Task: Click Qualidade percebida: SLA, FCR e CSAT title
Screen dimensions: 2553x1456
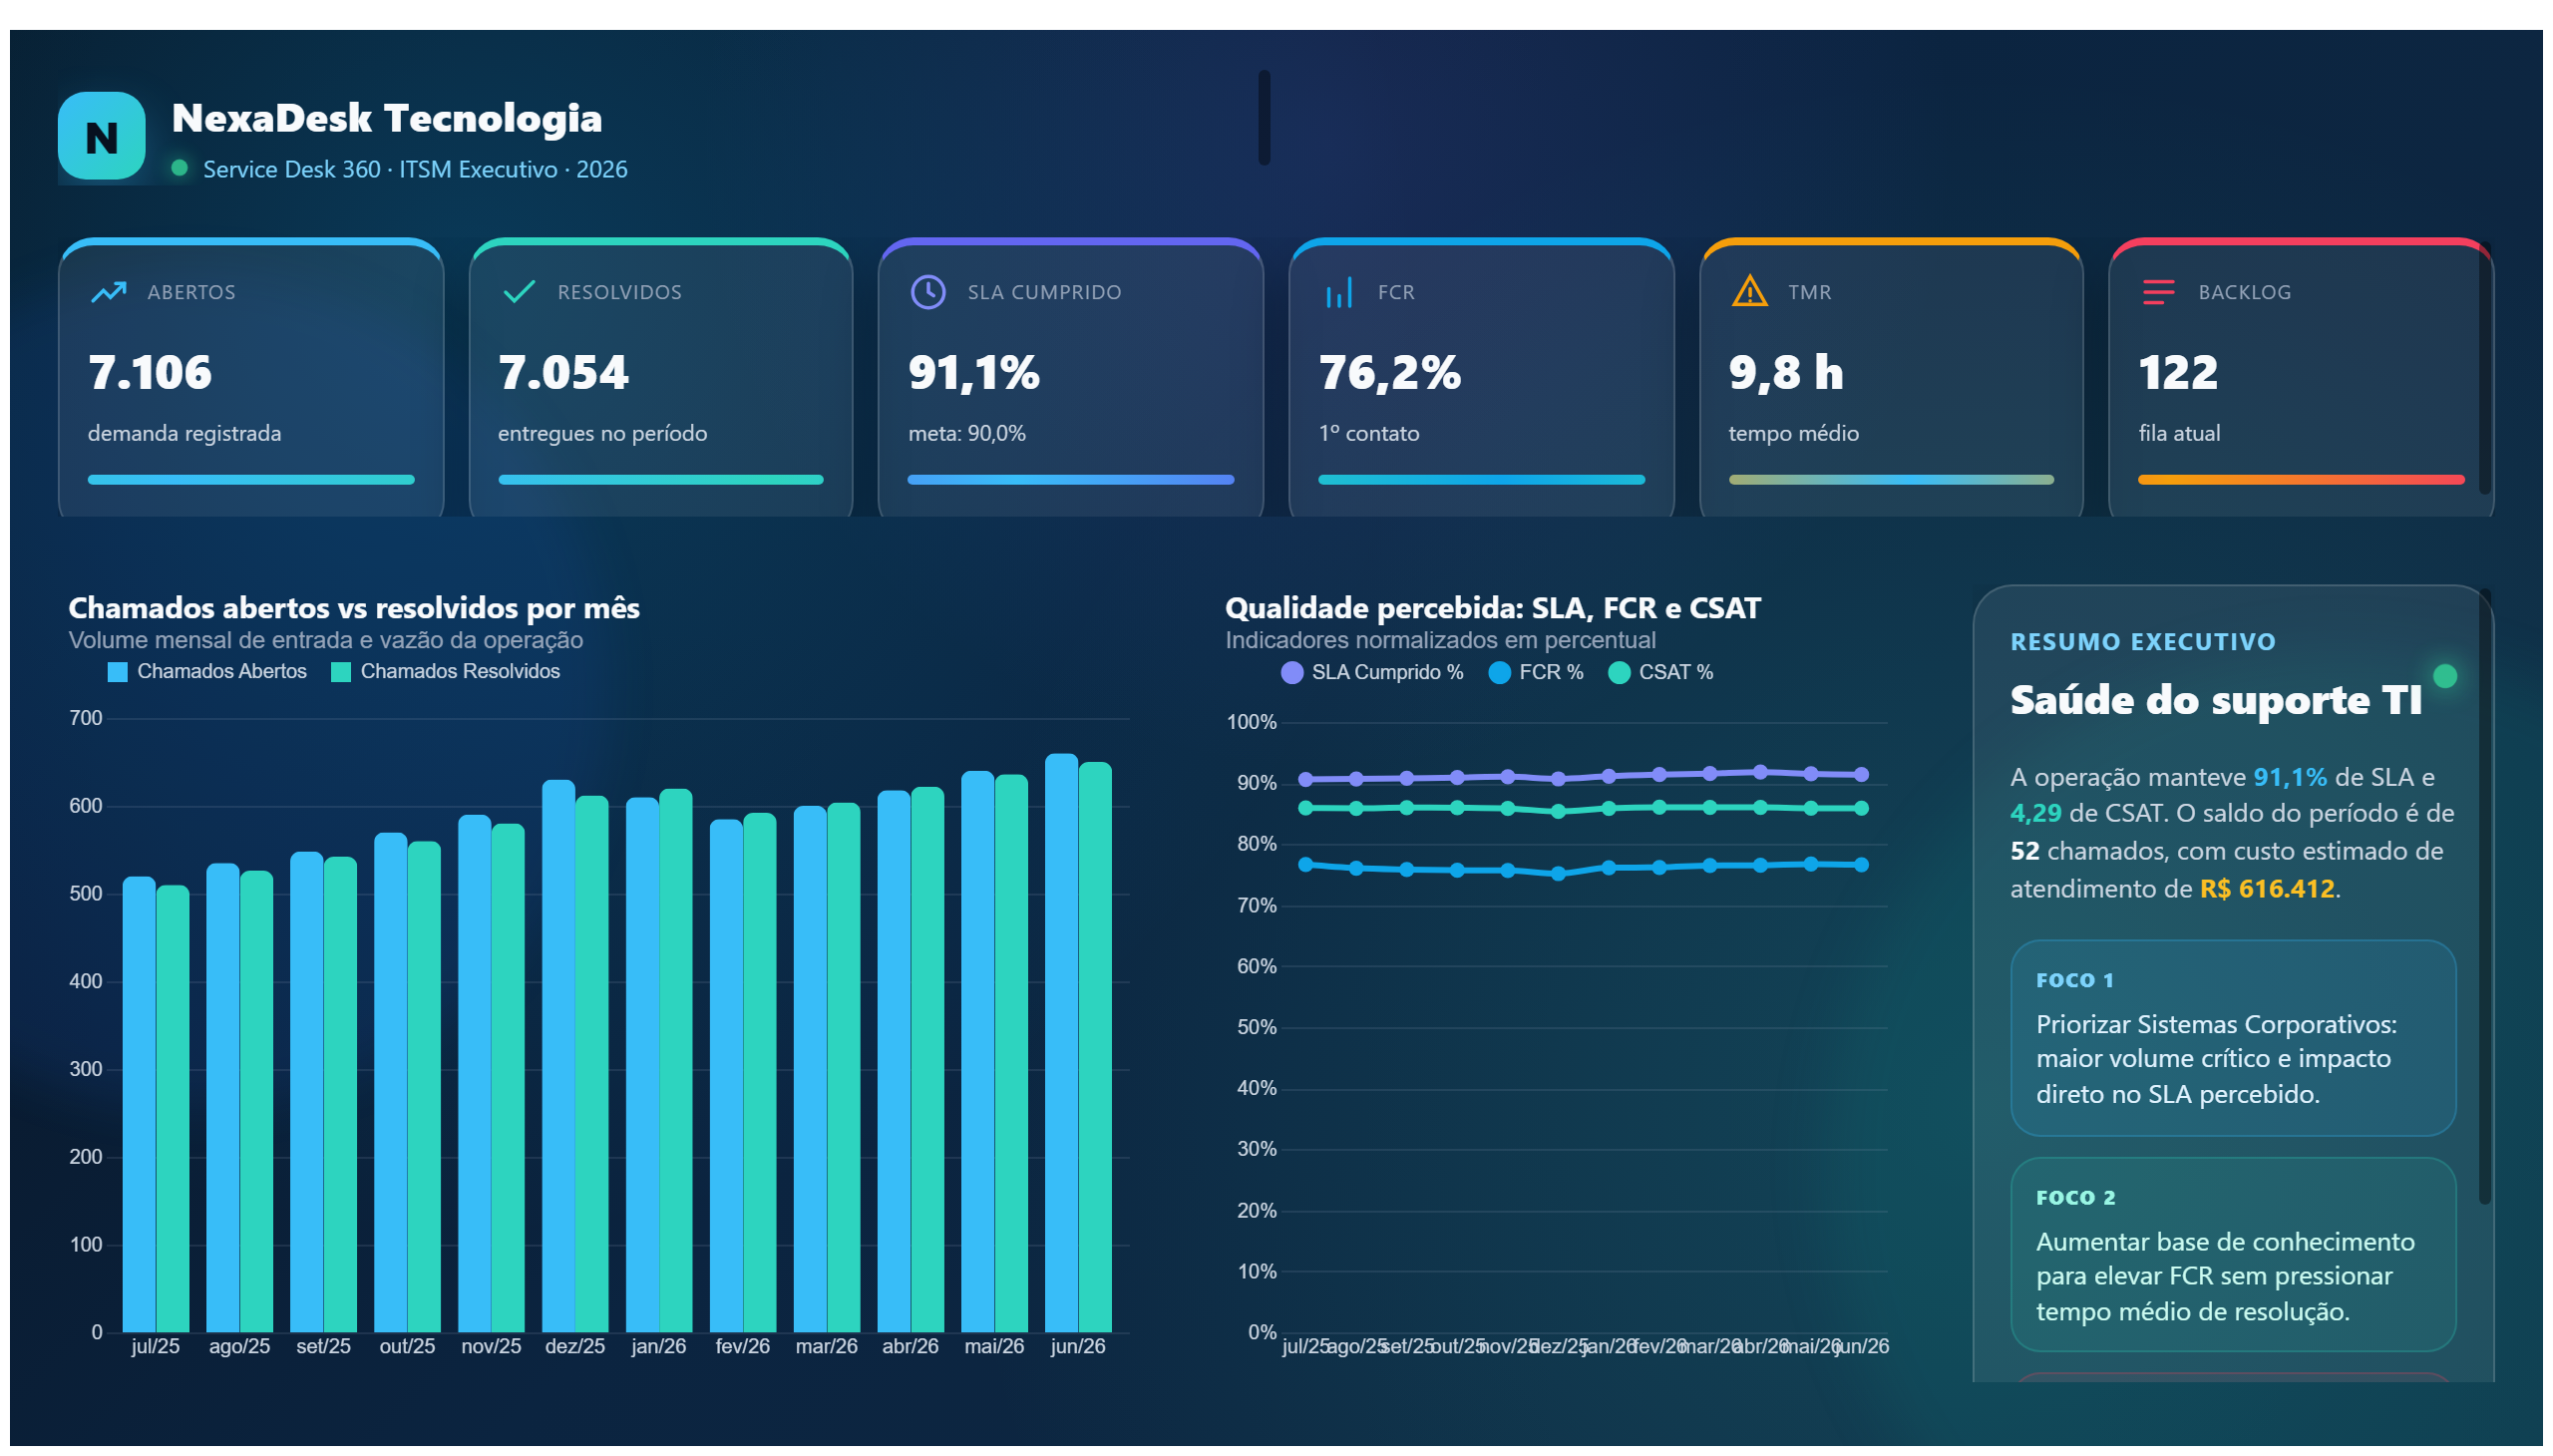Action: pyautogui.click(x=1492, y=607)
